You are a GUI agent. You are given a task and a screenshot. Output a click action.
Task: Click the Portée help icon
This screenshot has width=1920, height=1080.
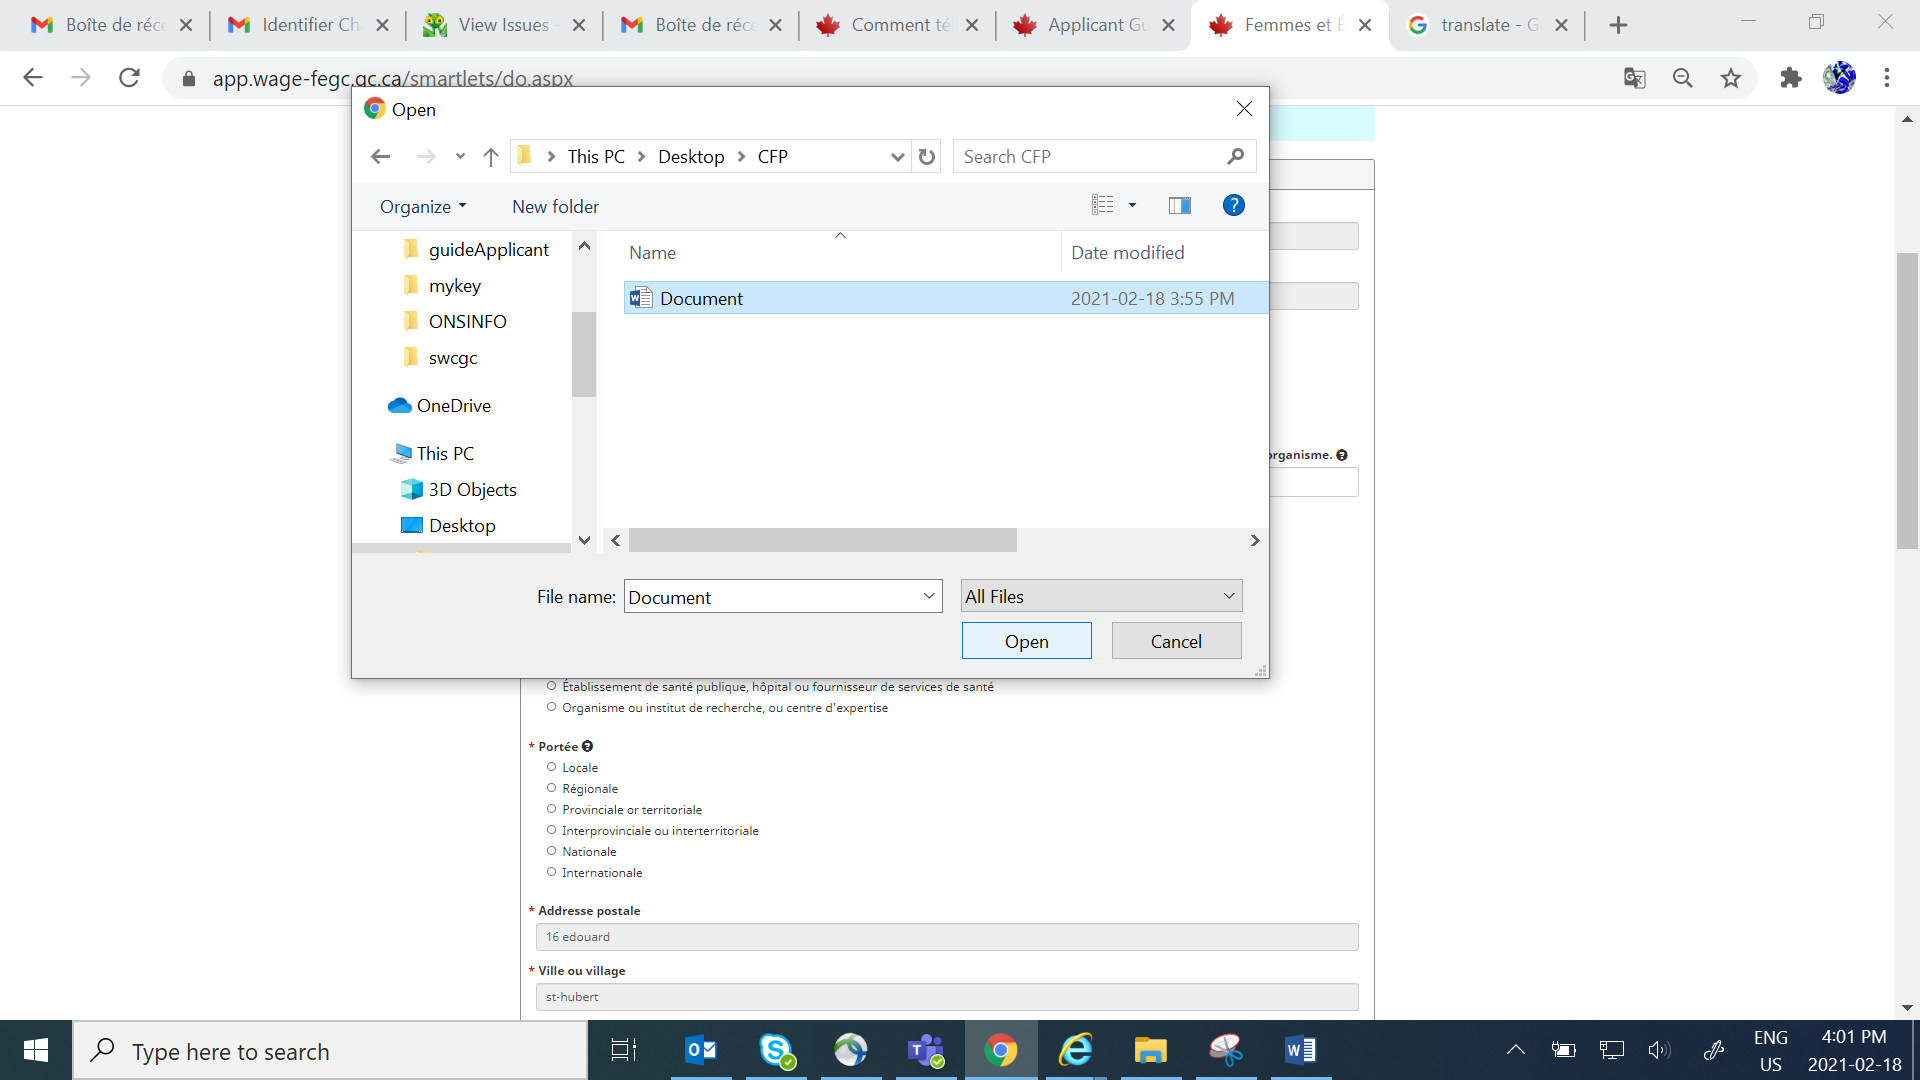(x=588, y=746)
